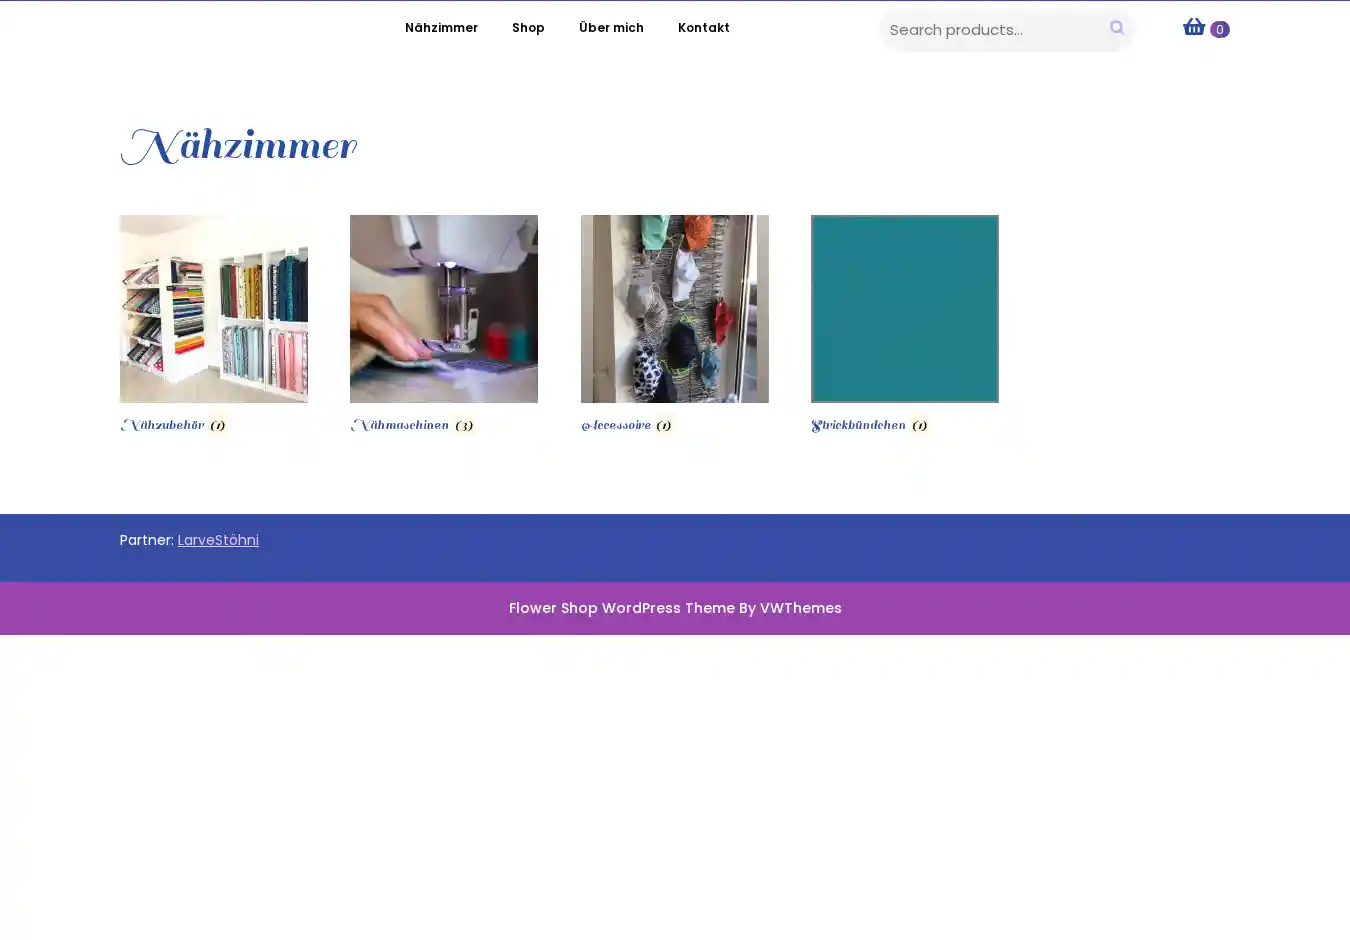This screenshot has height=940, width=1350.
Task: Click the Flower Shop WordPress Theme link
Action: pyautogui.click(x=675, y=608)
